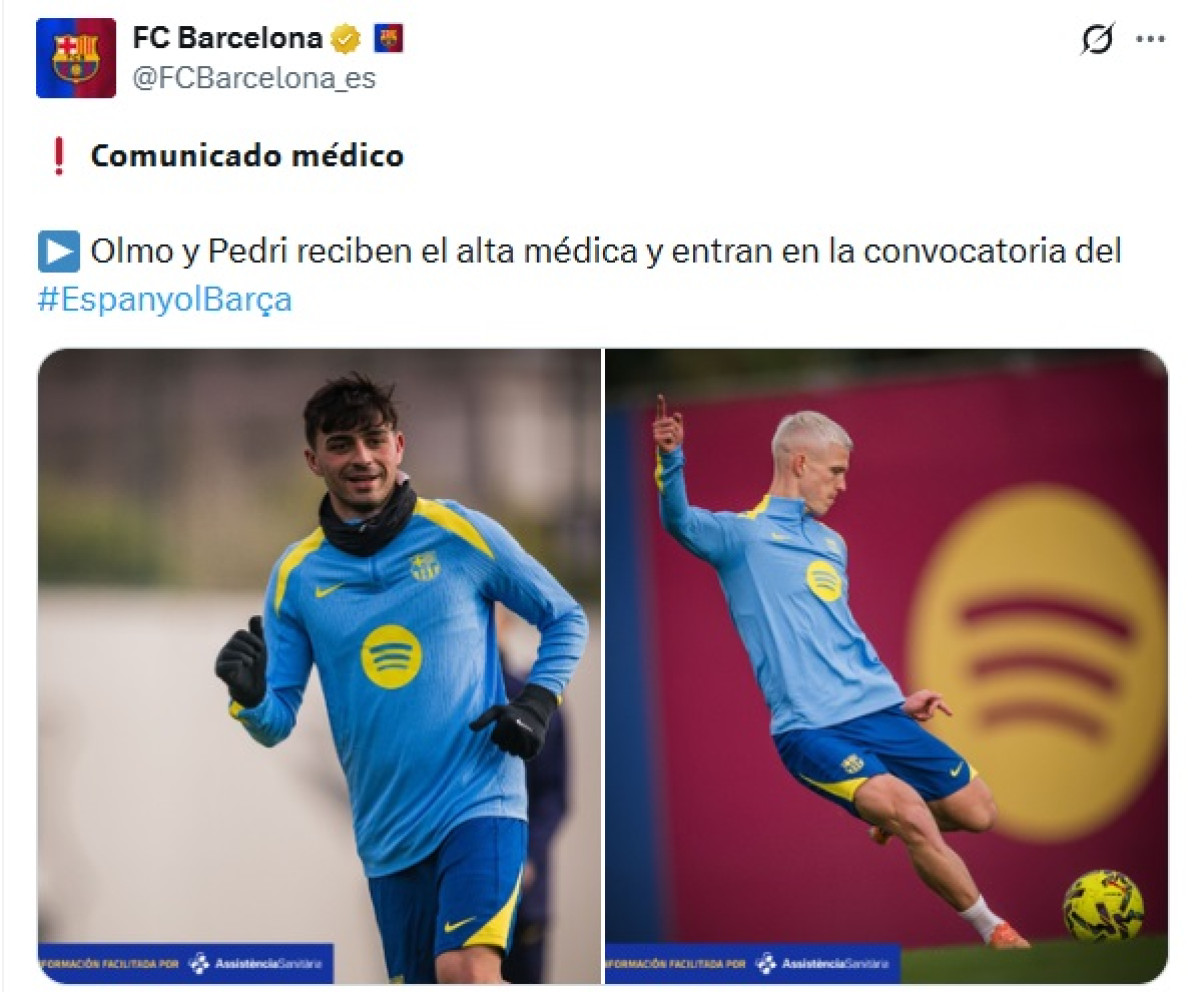1200x992 pixels.
Task: Click the yellow football in right photo
Action: coord(1103,906)
